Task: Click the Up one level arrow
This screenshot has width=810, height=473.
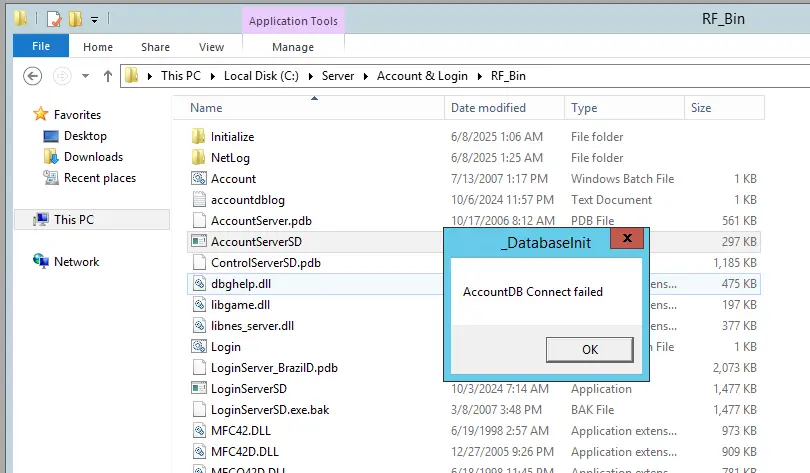Action: pyautogui.click(x=107, y=76)
